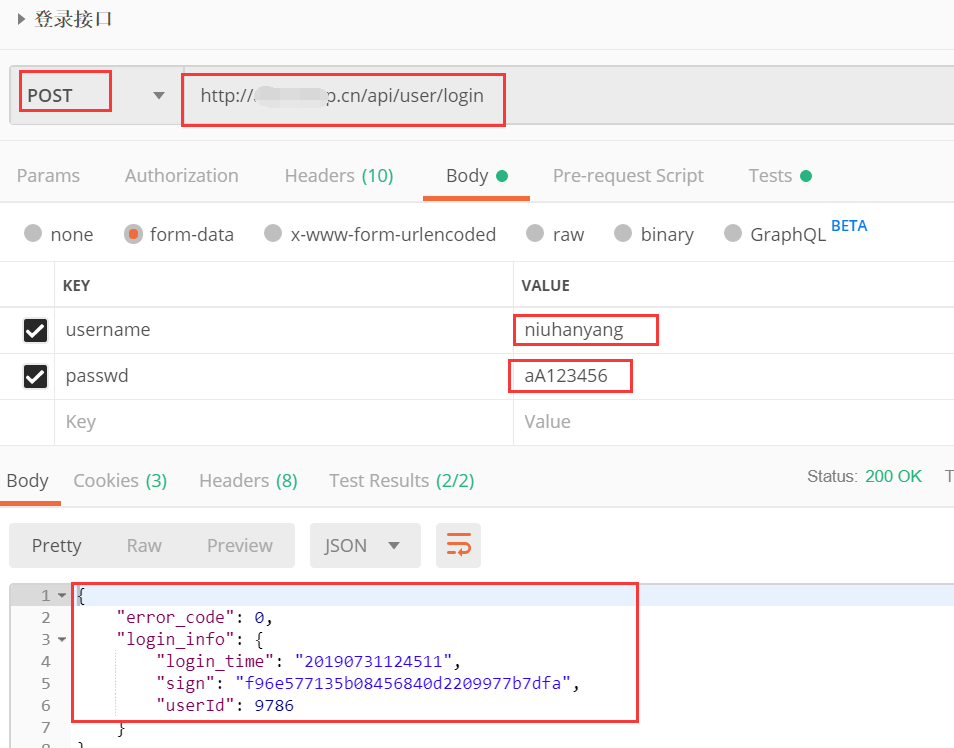Collapse the login_info JSON fold arrow
Viewport: 954px width, 748px height.
click(x=62, y=639)
